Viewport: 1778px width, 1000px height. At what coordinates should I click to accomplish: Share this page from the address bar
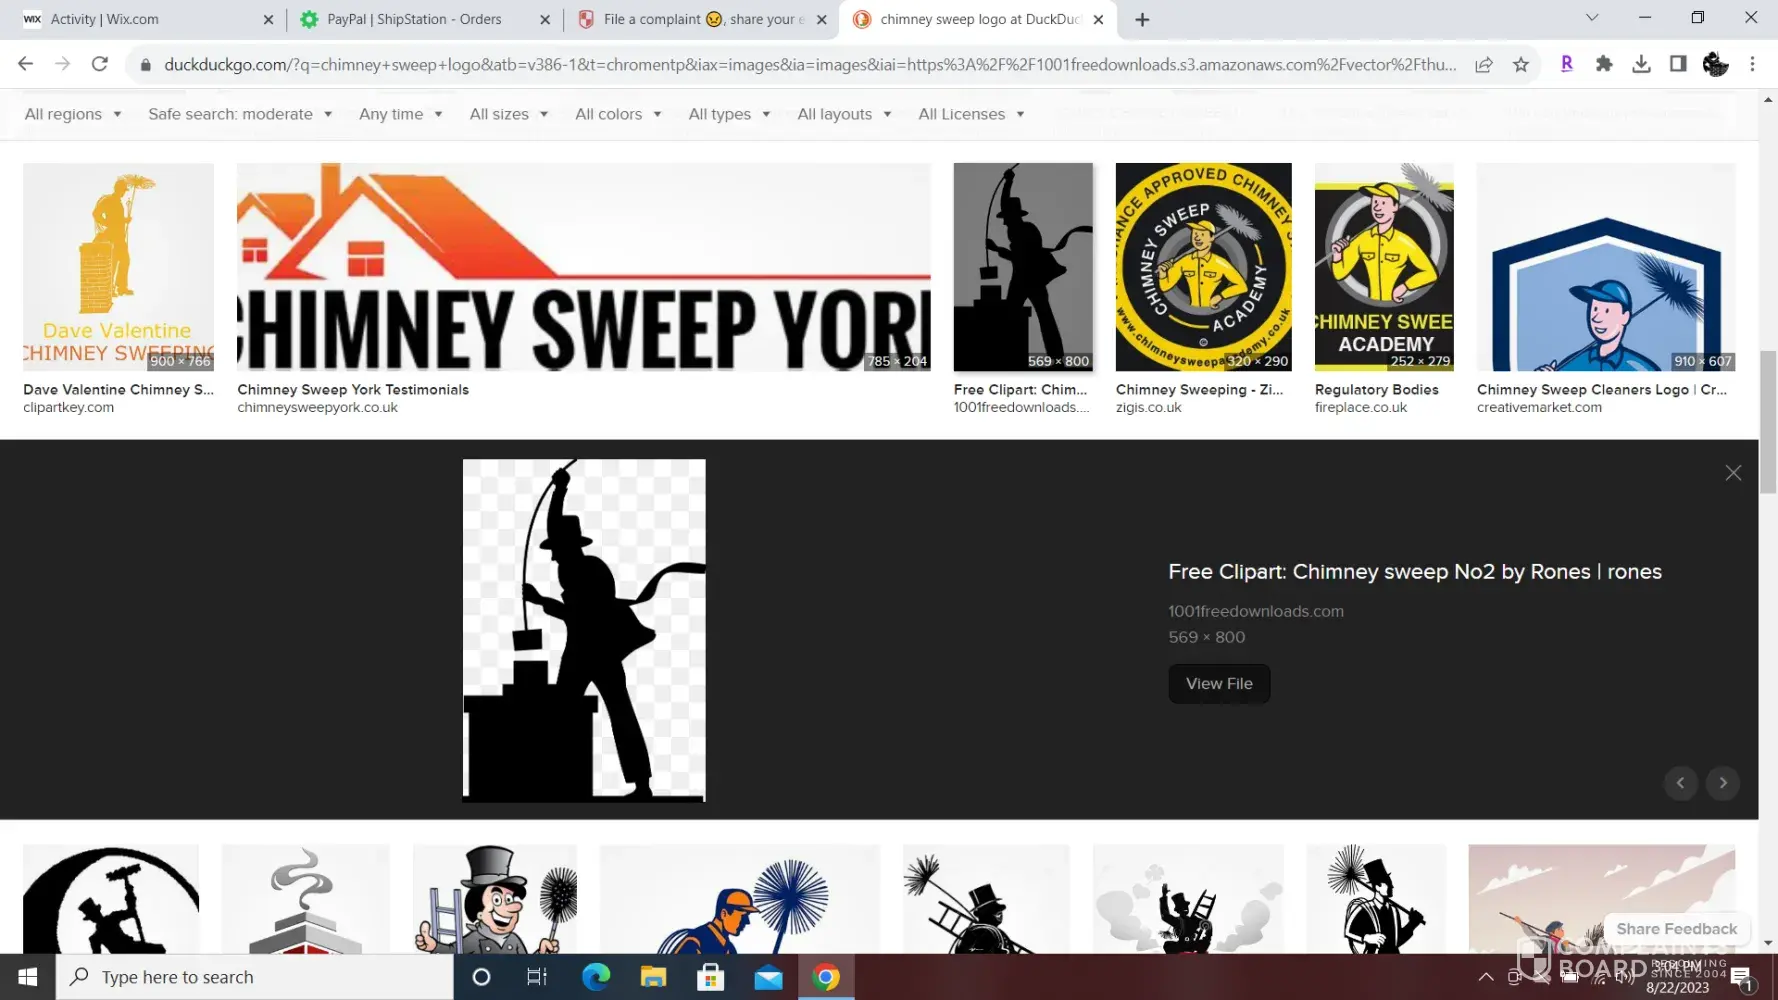[1484, 64]
